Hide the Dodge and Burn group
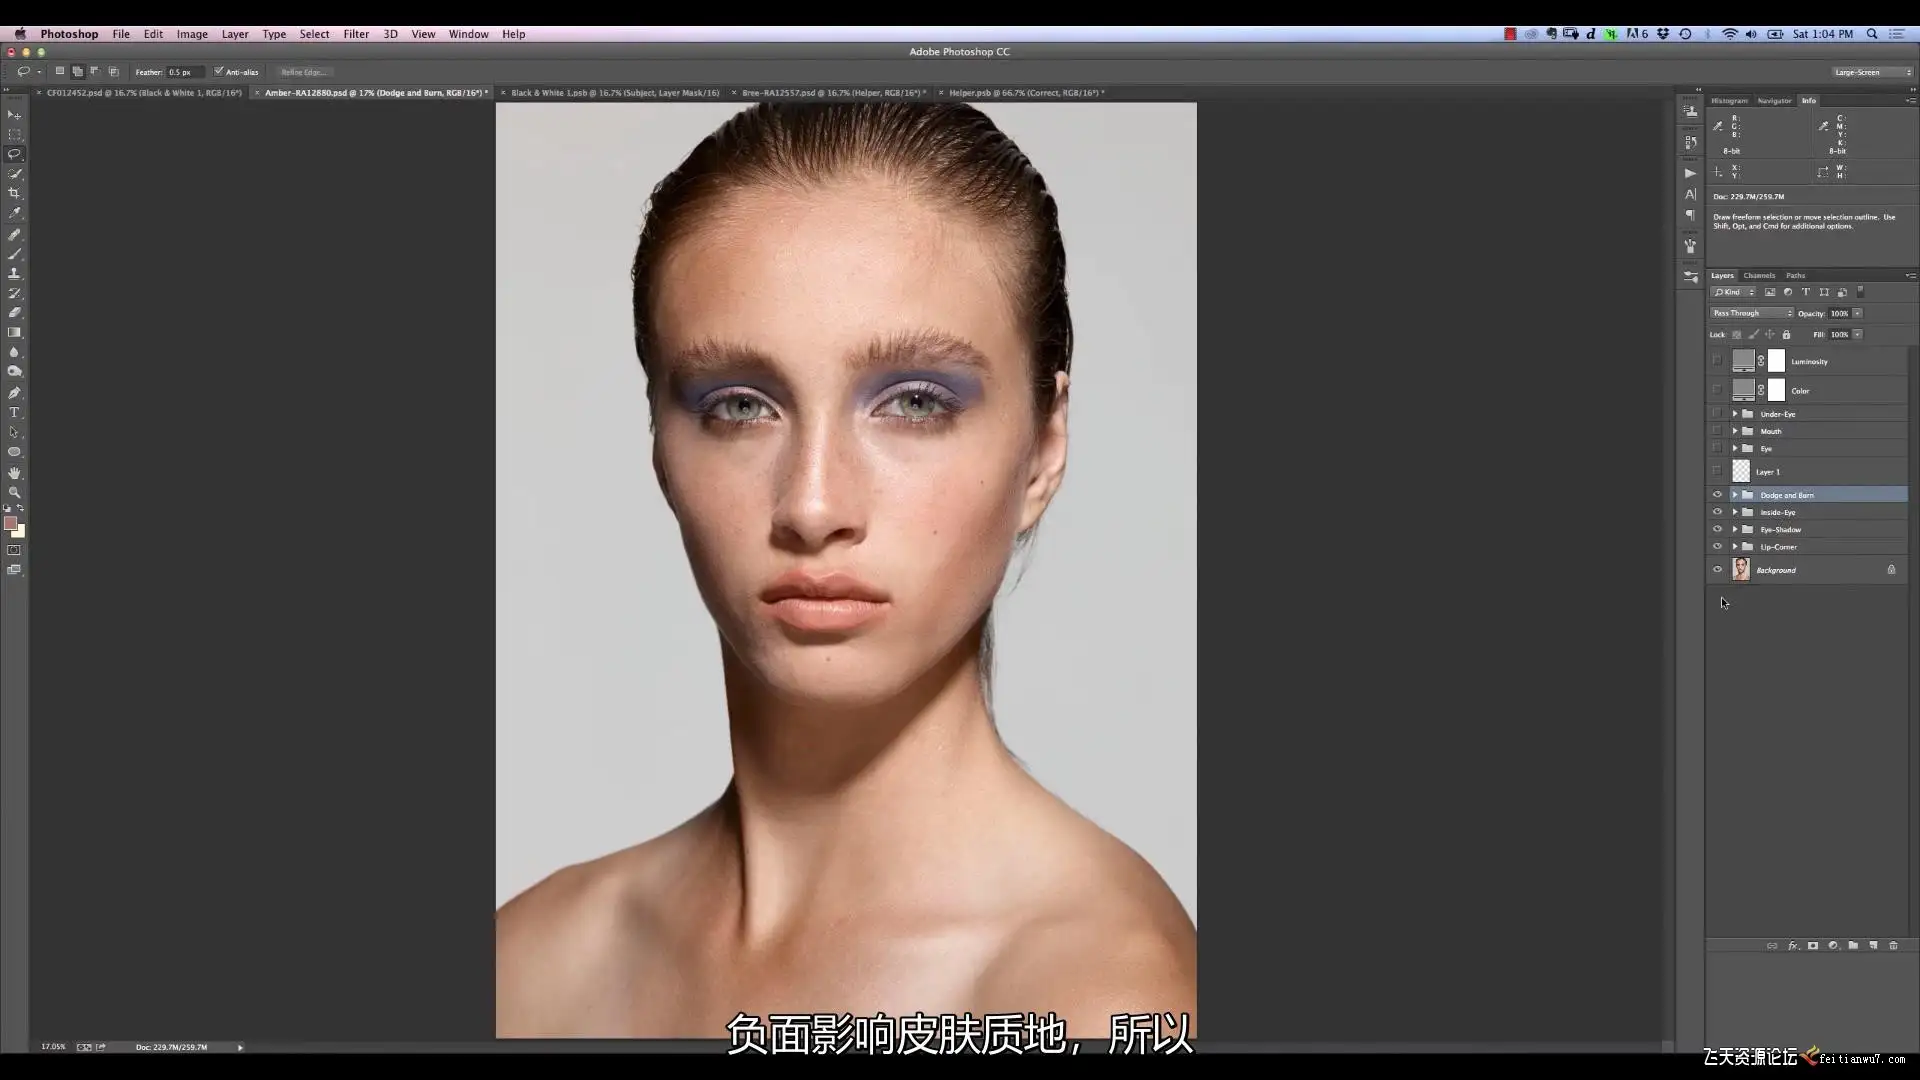This screenshot has height=1080, width=1920. click(1717, 495)
